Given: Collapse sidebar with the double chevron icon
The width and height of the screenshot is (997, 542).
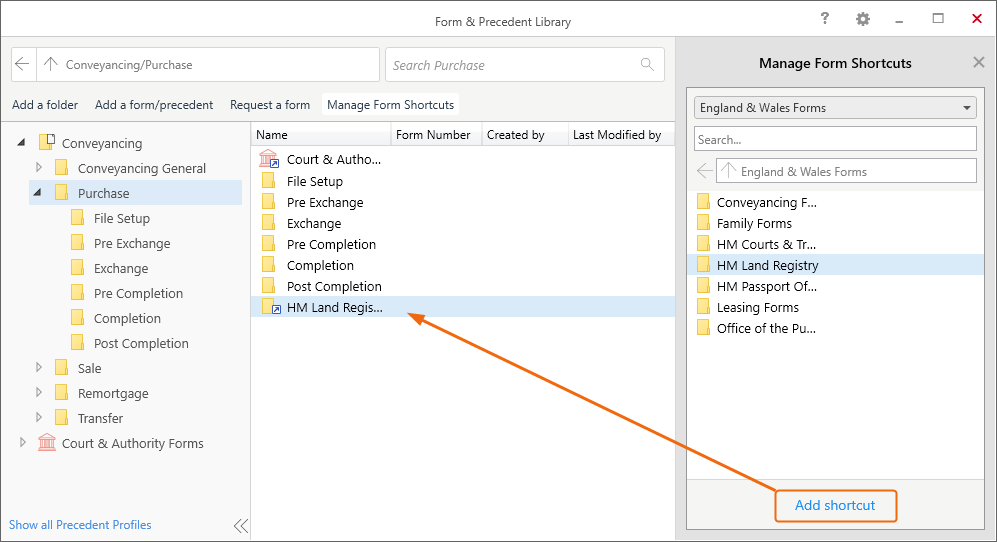Looking at the screenshot, I should pos(240,525).
